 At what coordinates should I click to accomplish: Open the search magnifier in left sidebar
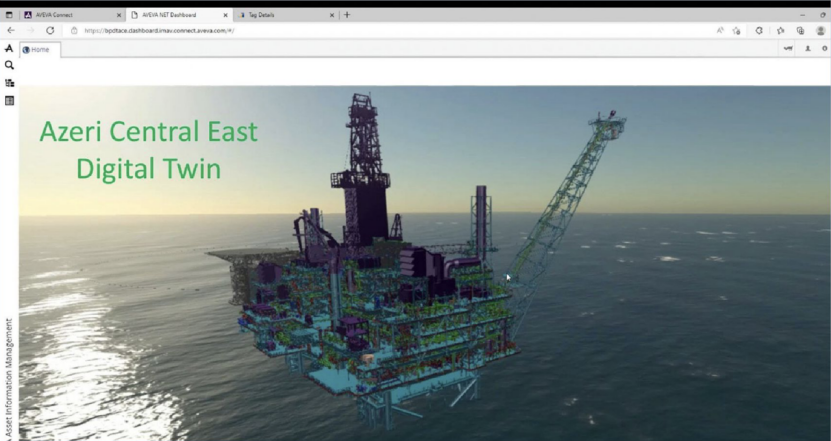(9, 65)
